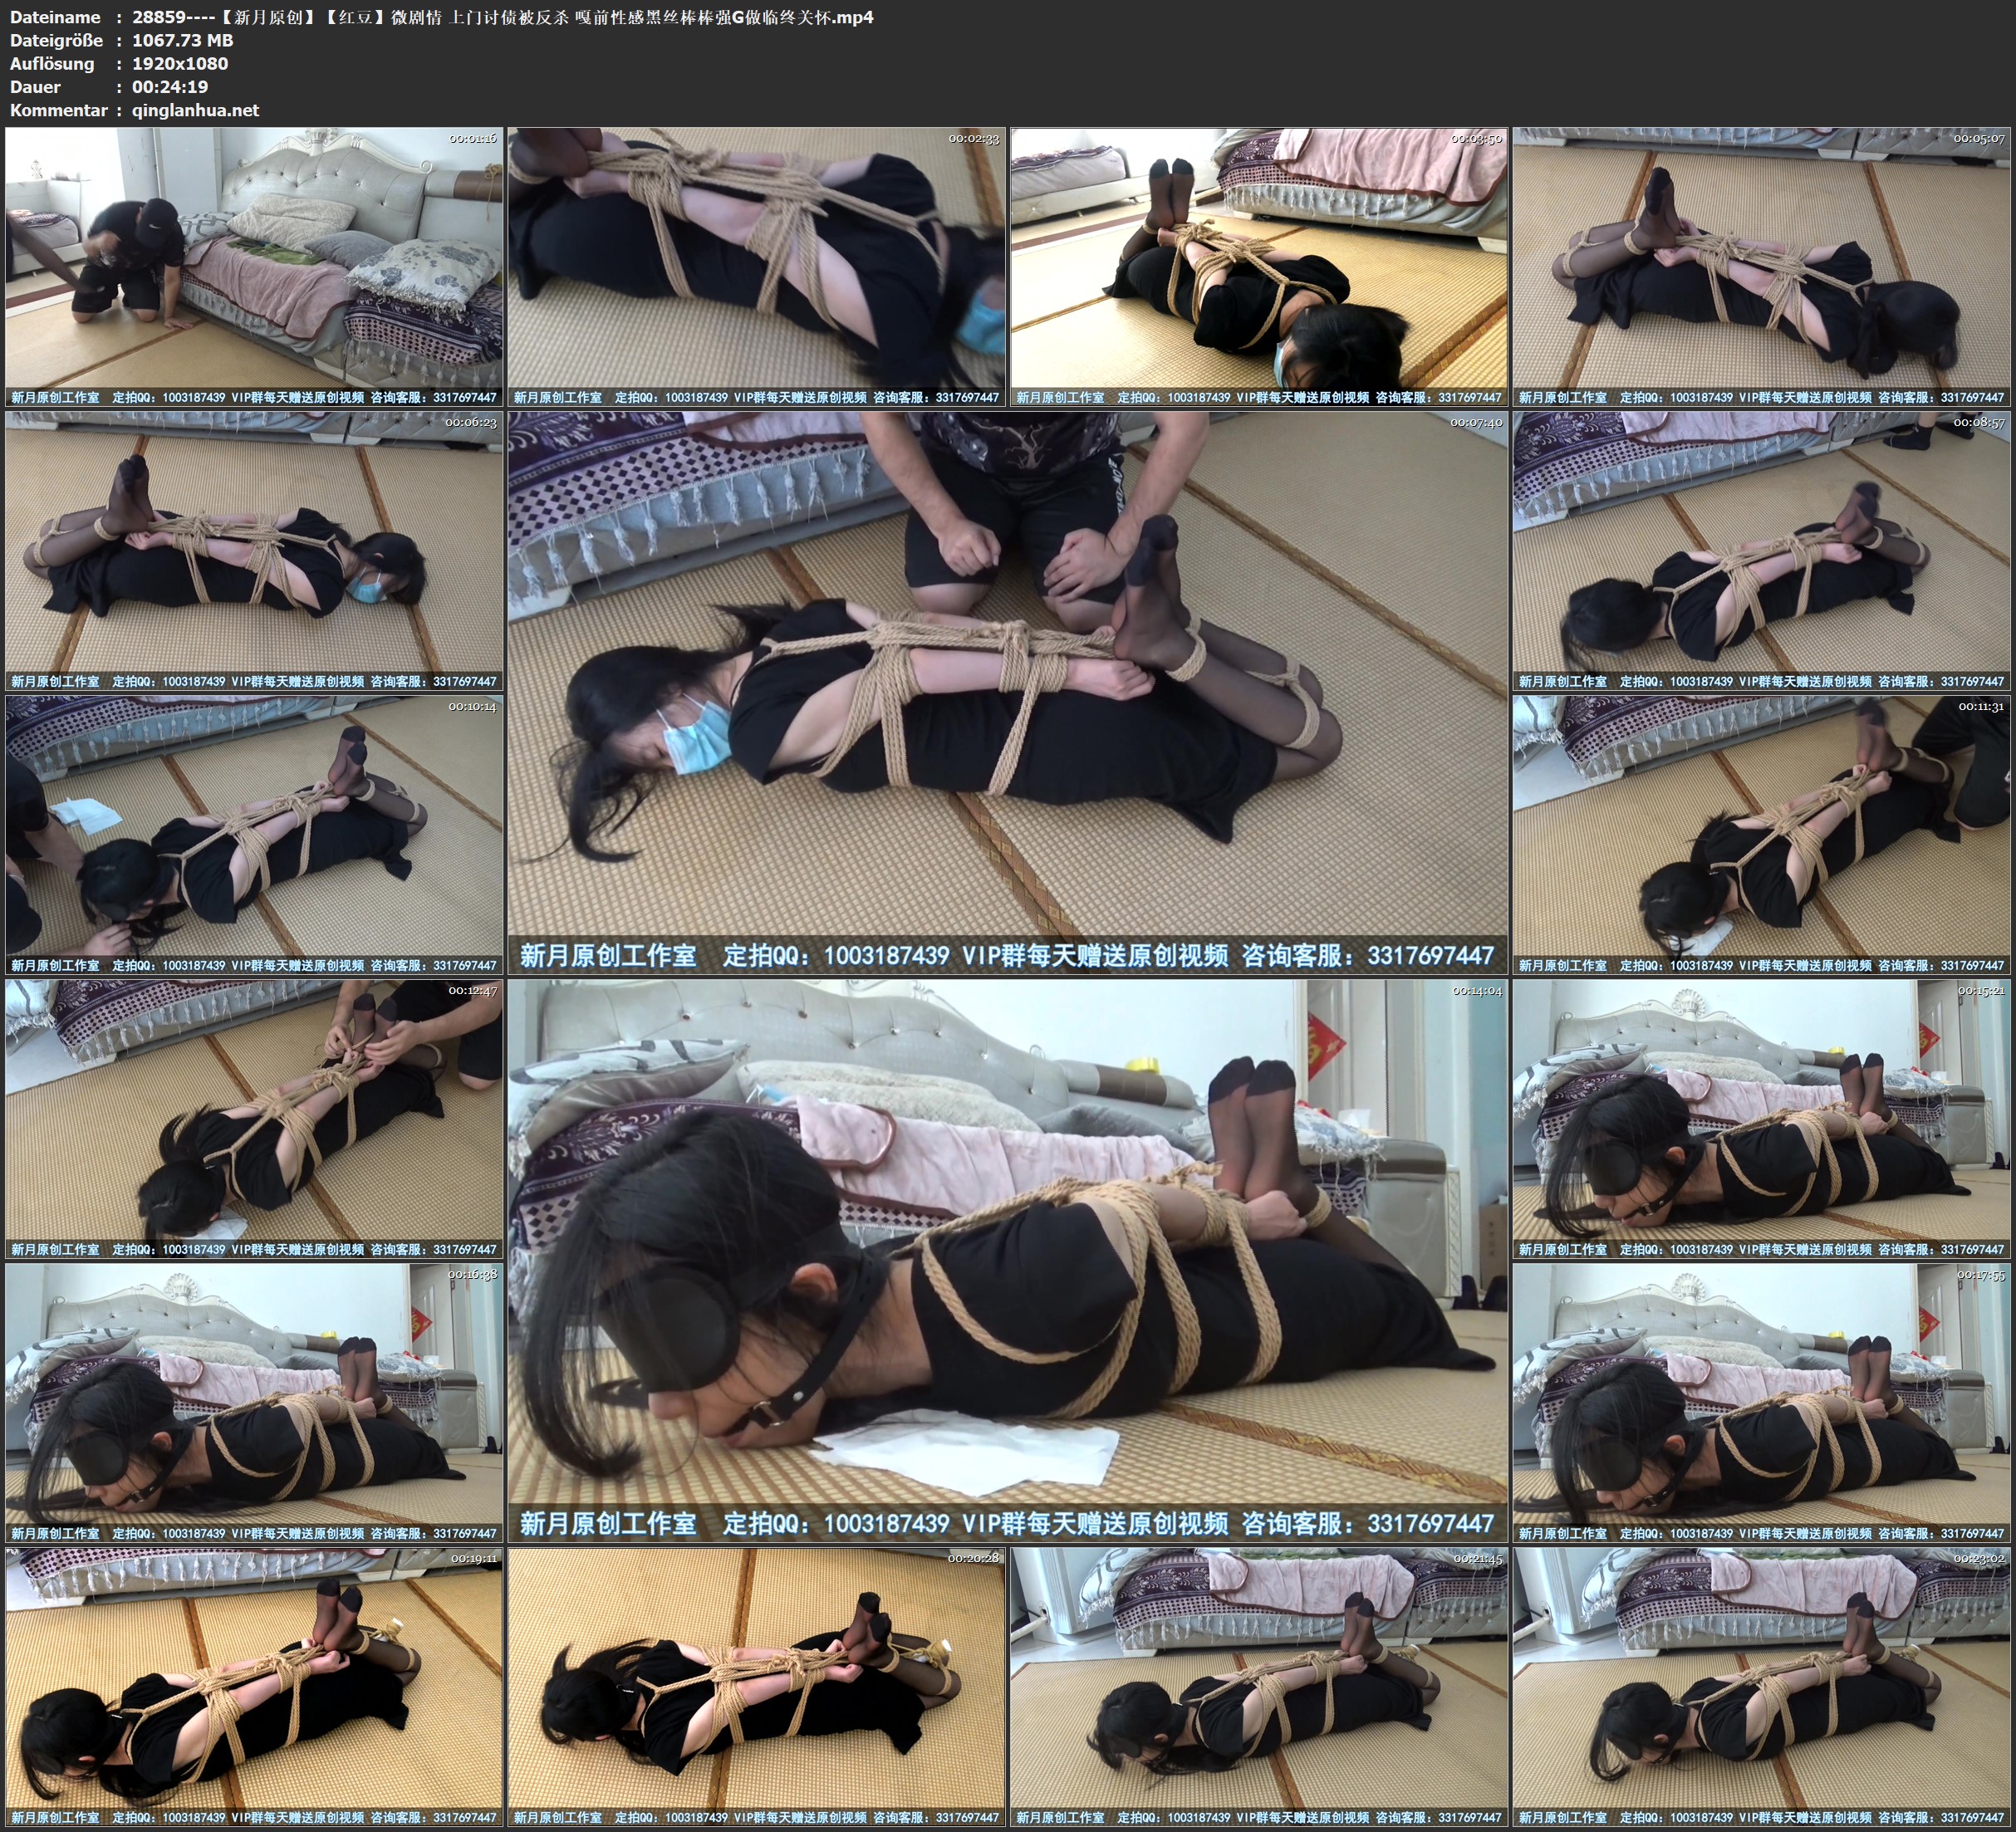Open the frame timestamped 00:02:33
The height and width of the screenshot is (1832, 2016).
click(756, 266)
